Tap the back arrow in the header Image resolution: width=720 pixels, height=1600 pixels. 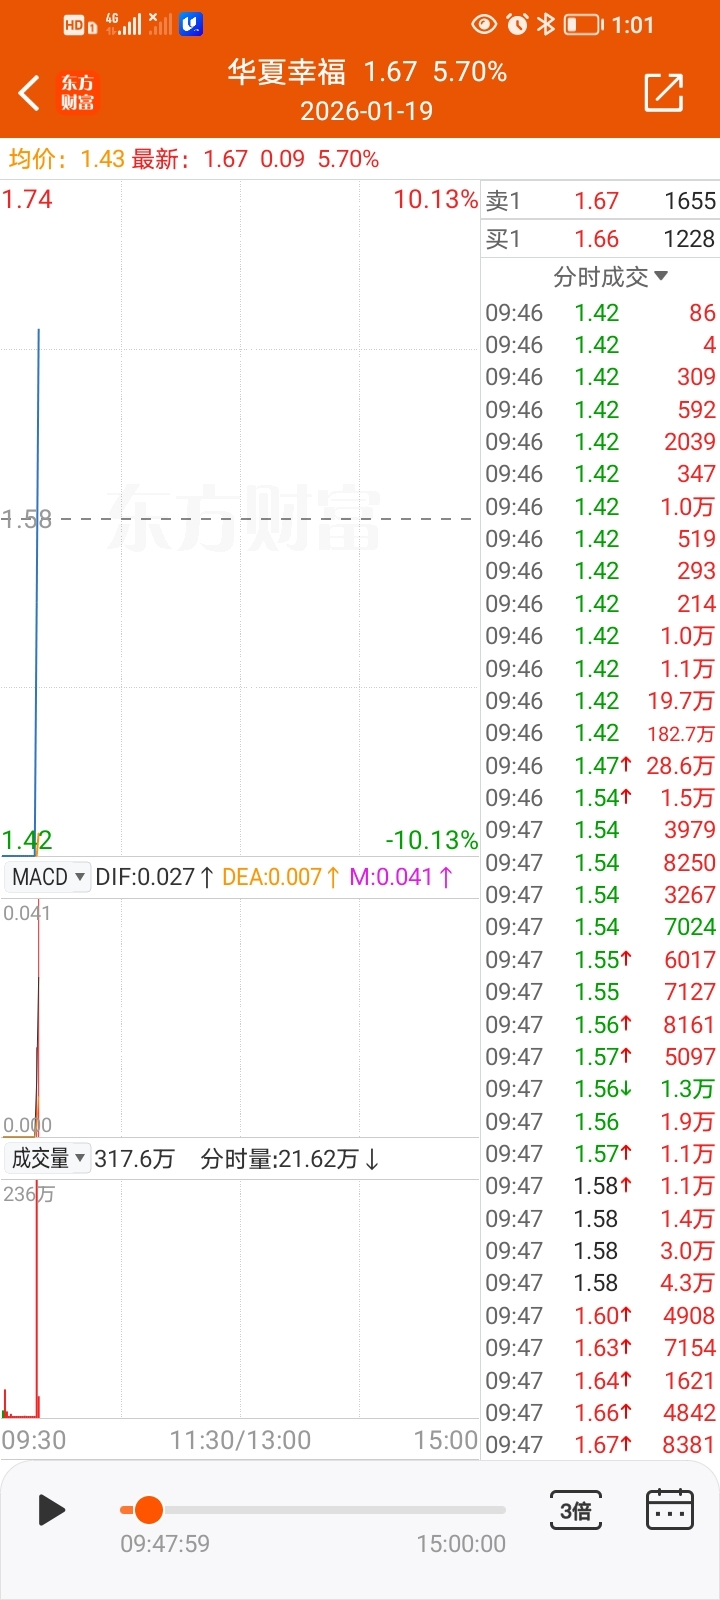pos(29,93)
